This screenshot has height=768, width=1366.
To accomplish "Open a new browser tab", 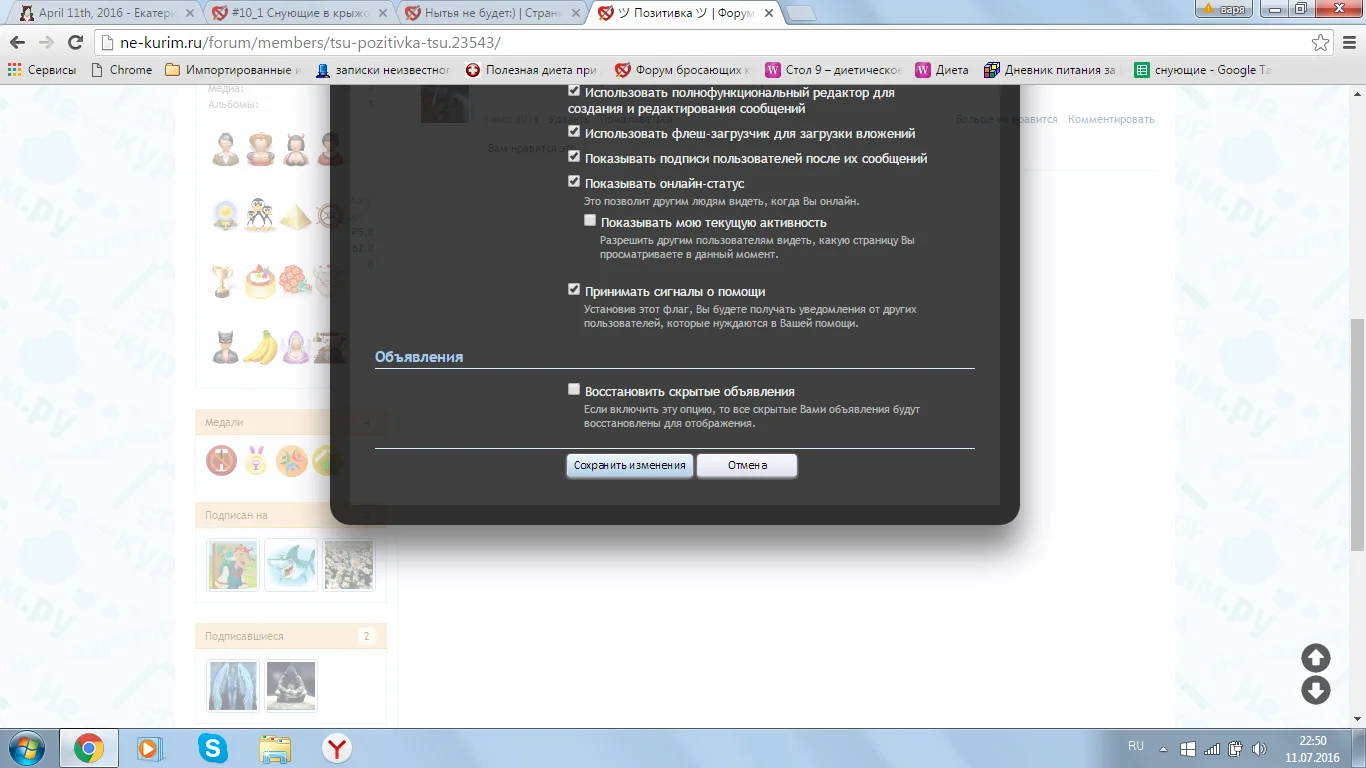I will pyautogui.click(x=802, y=13).
